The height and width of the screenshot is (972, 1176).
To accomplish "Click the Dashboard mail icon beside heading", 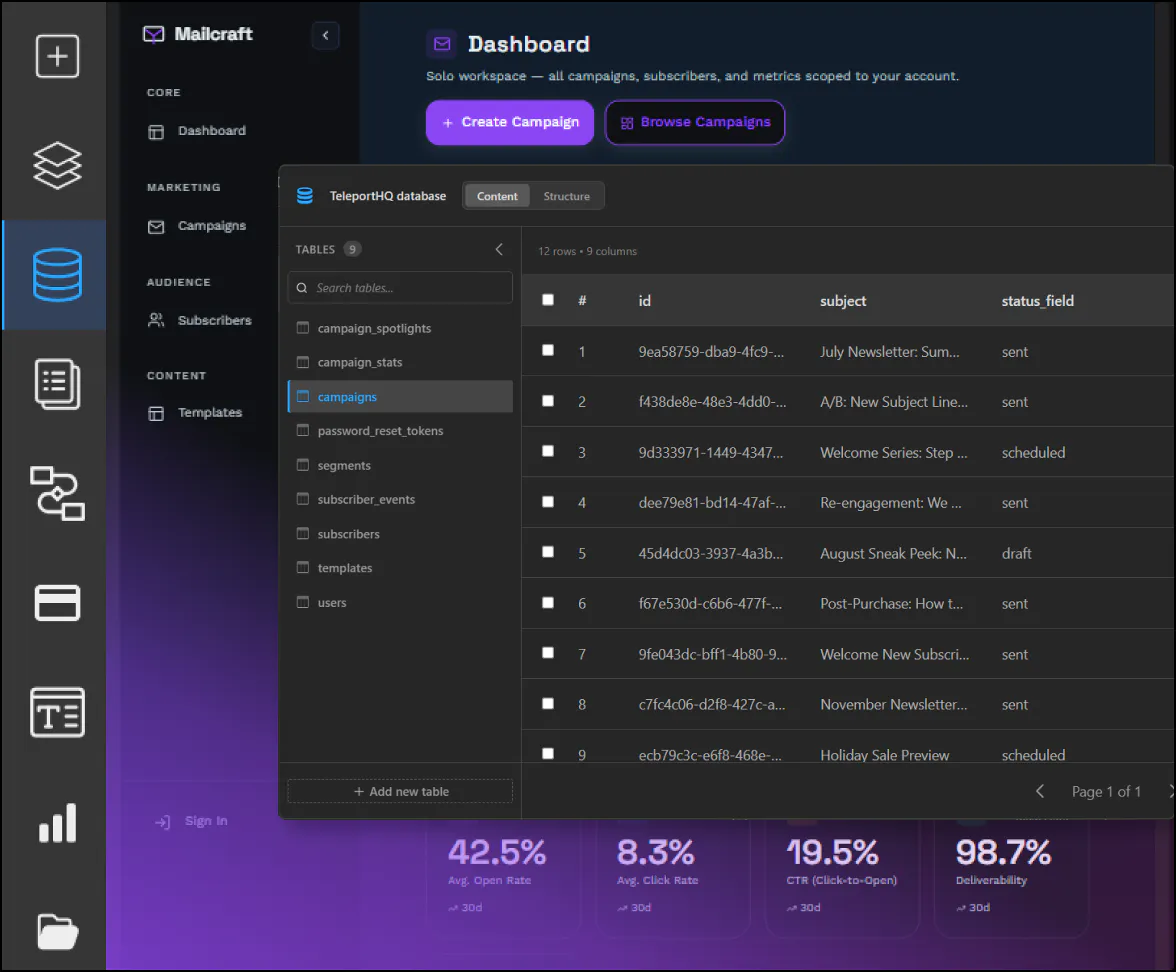I will pyautogui.click(x=442, y=44).
